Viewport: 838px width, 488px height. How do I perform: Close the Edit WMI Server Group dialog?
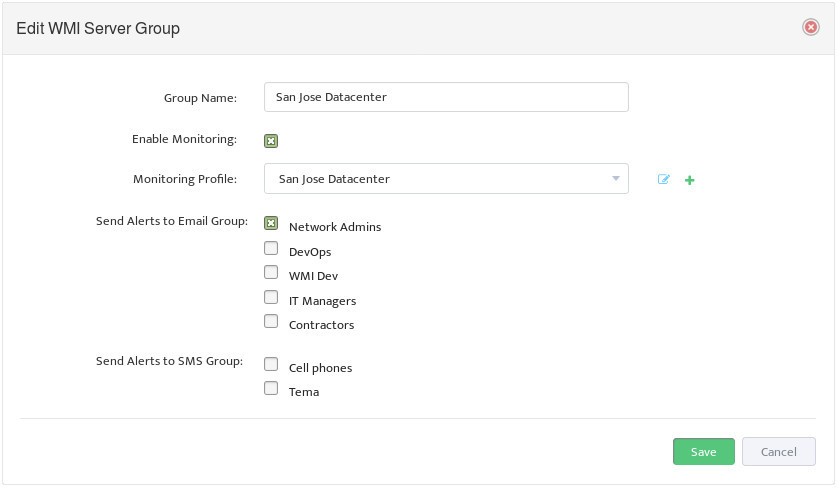(811, 27)
